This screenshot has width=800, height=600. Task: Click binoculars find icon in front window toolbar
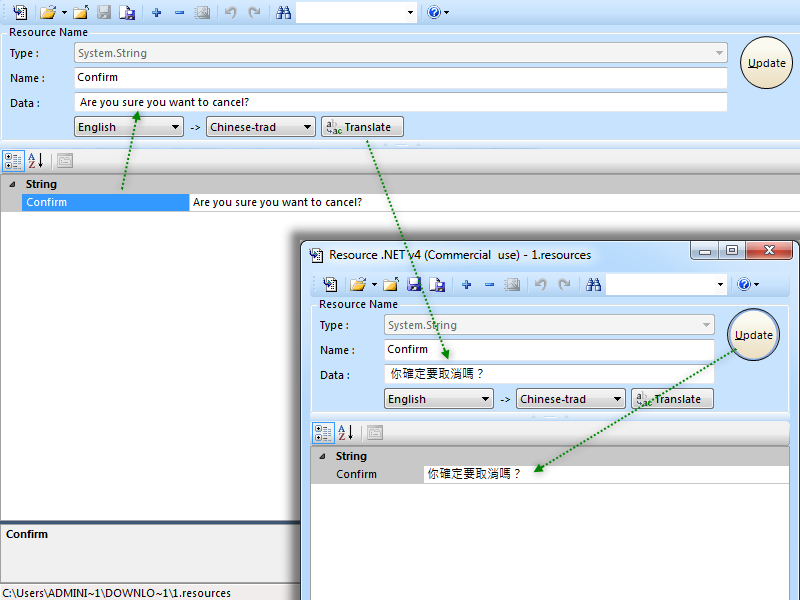(593, 284)
